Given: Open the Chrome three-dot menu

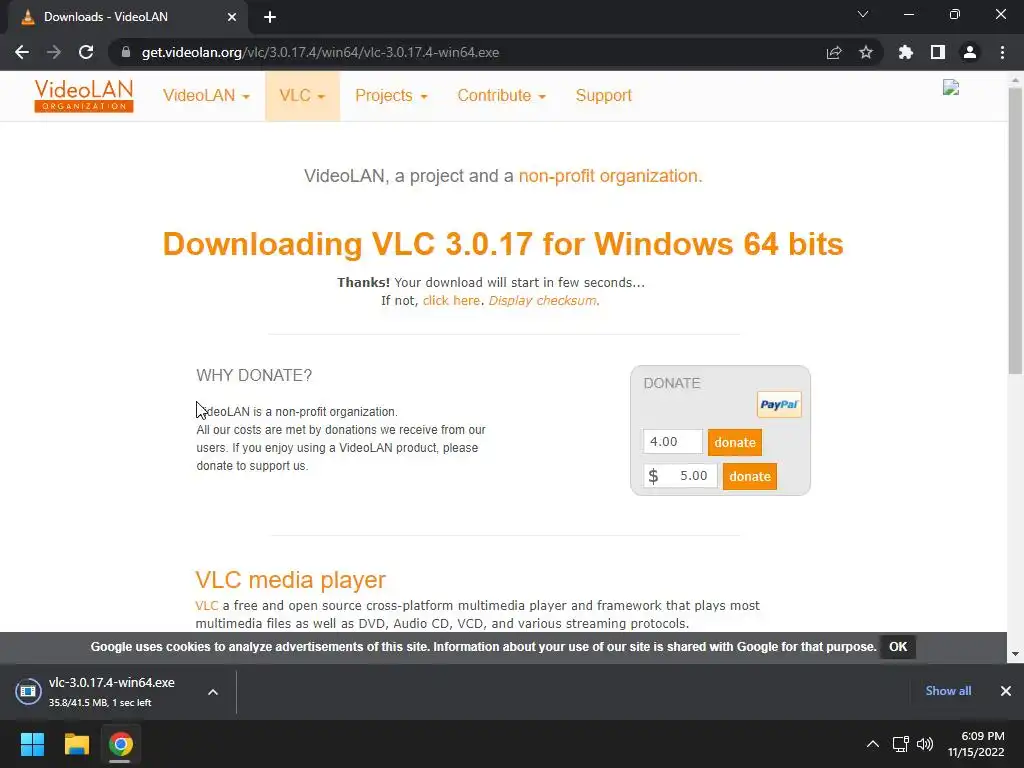Looking at the screenshot, I should (x=1002, y=52).
